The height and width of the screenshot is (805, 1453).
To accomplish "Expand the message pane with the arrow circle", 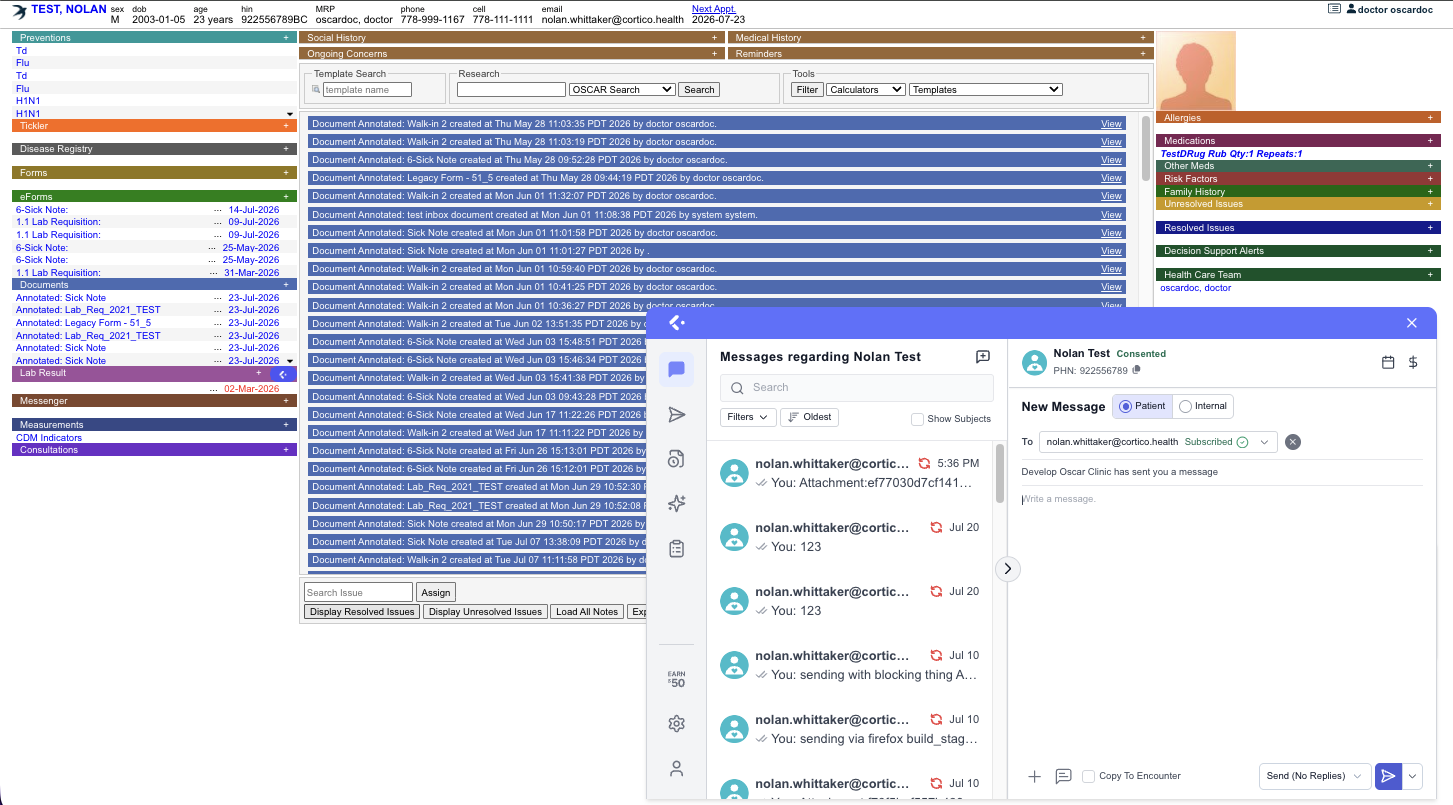I will point(1007,568).
